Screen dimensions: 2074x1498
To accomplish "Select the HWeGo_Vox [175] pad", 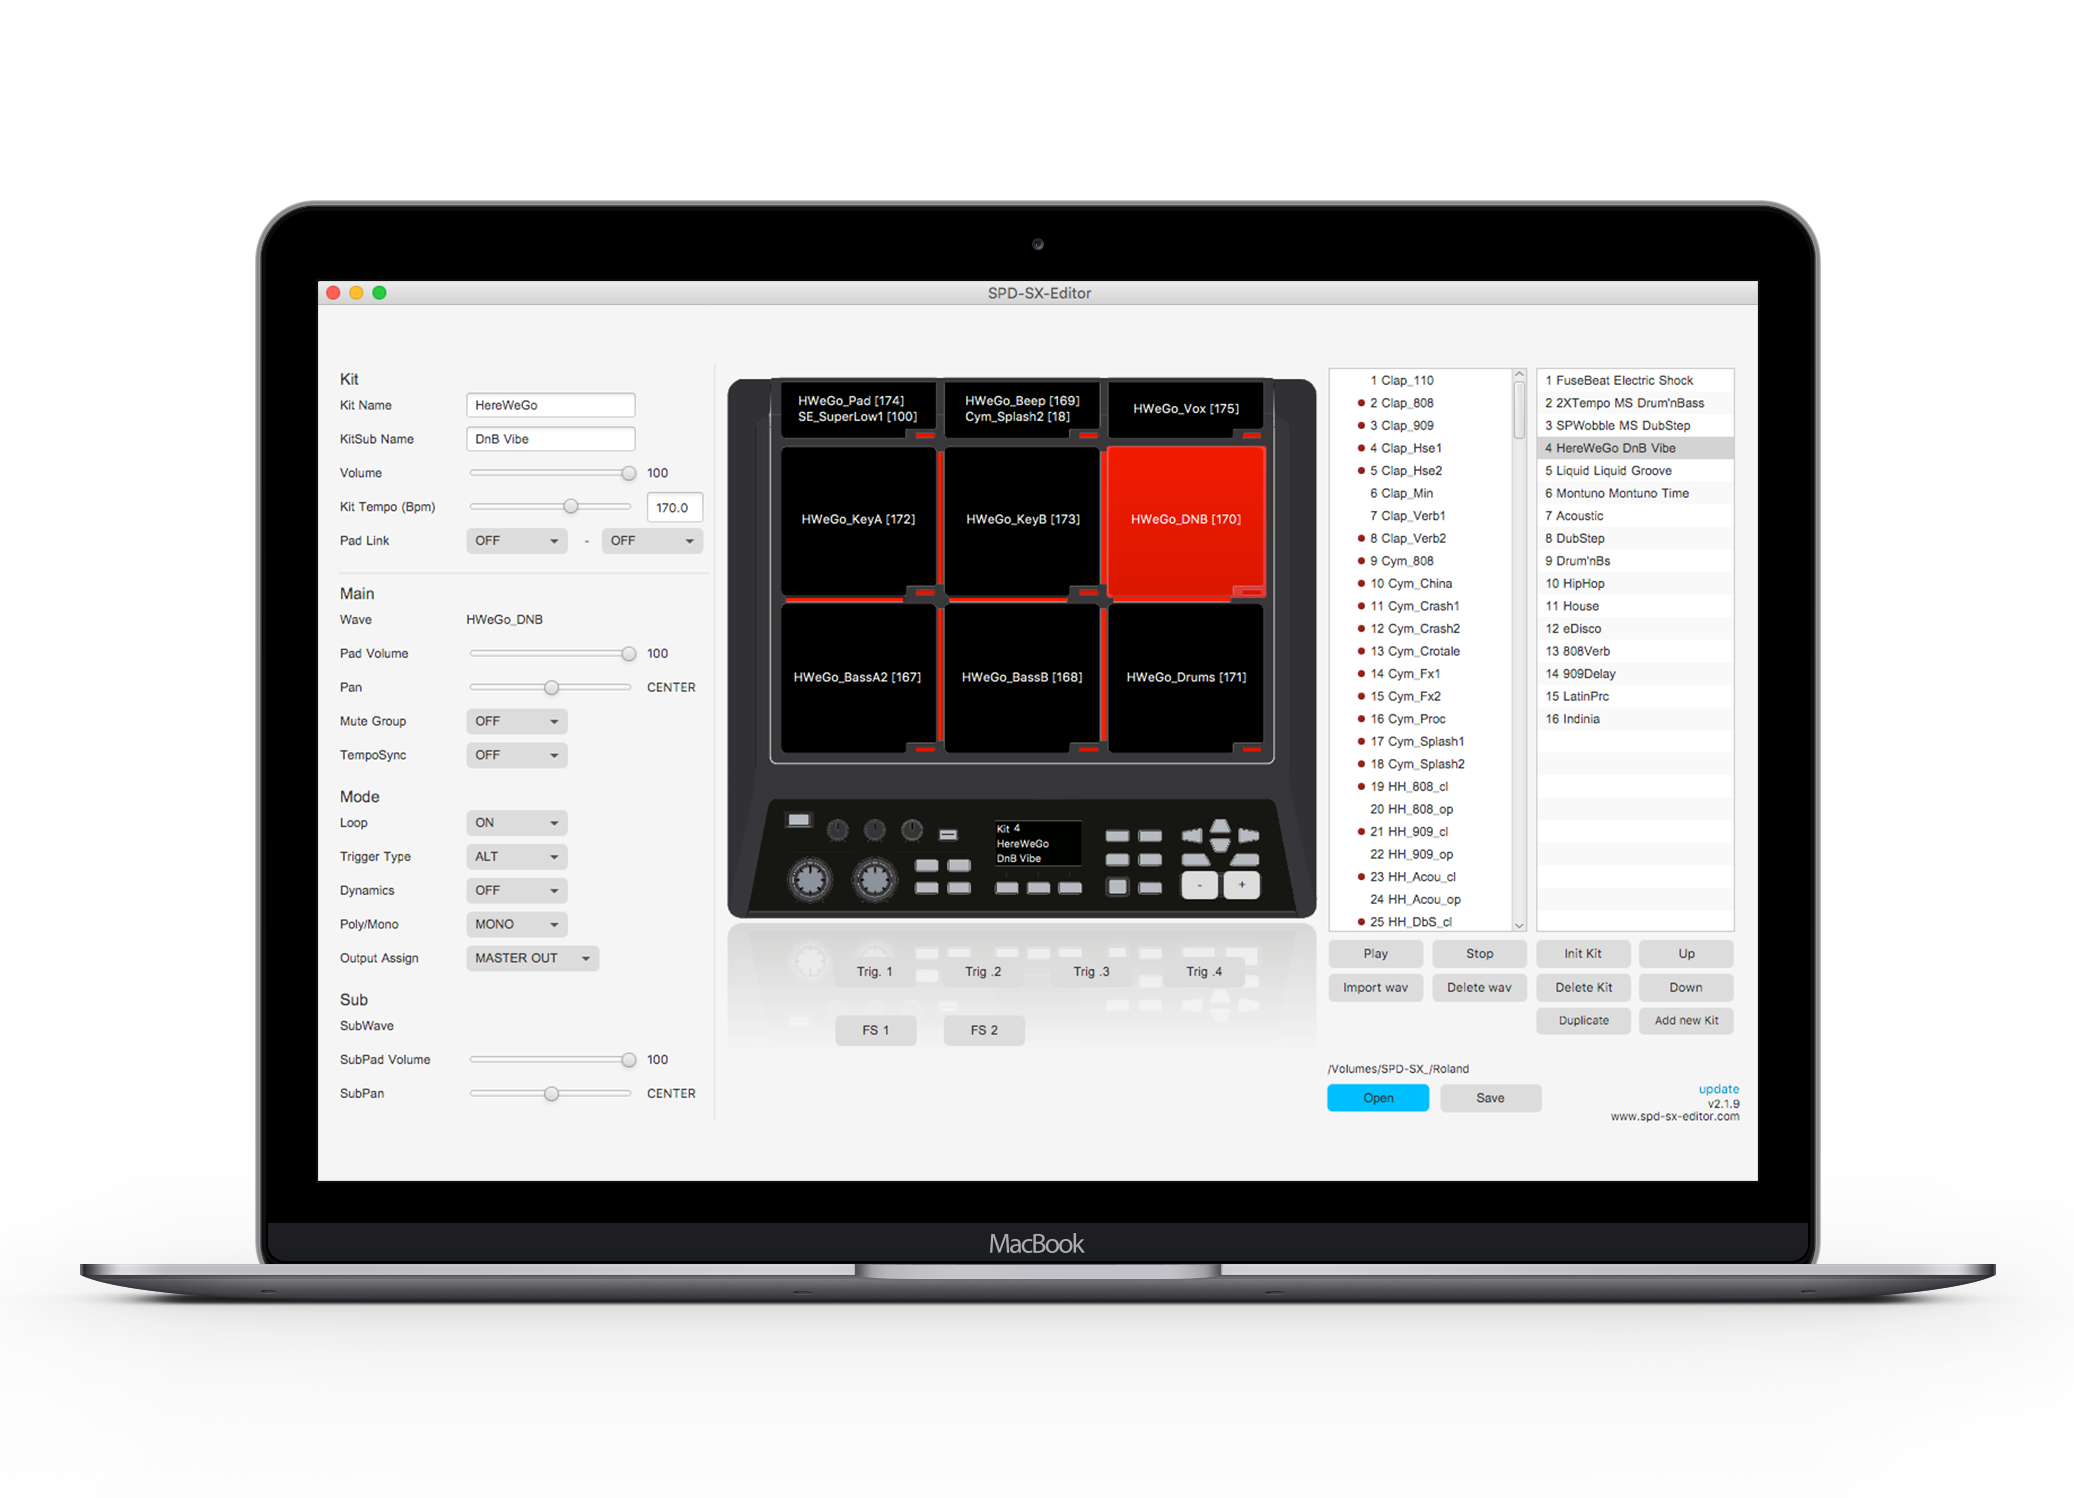I will pyautogui.click(x=1186, y=409).
